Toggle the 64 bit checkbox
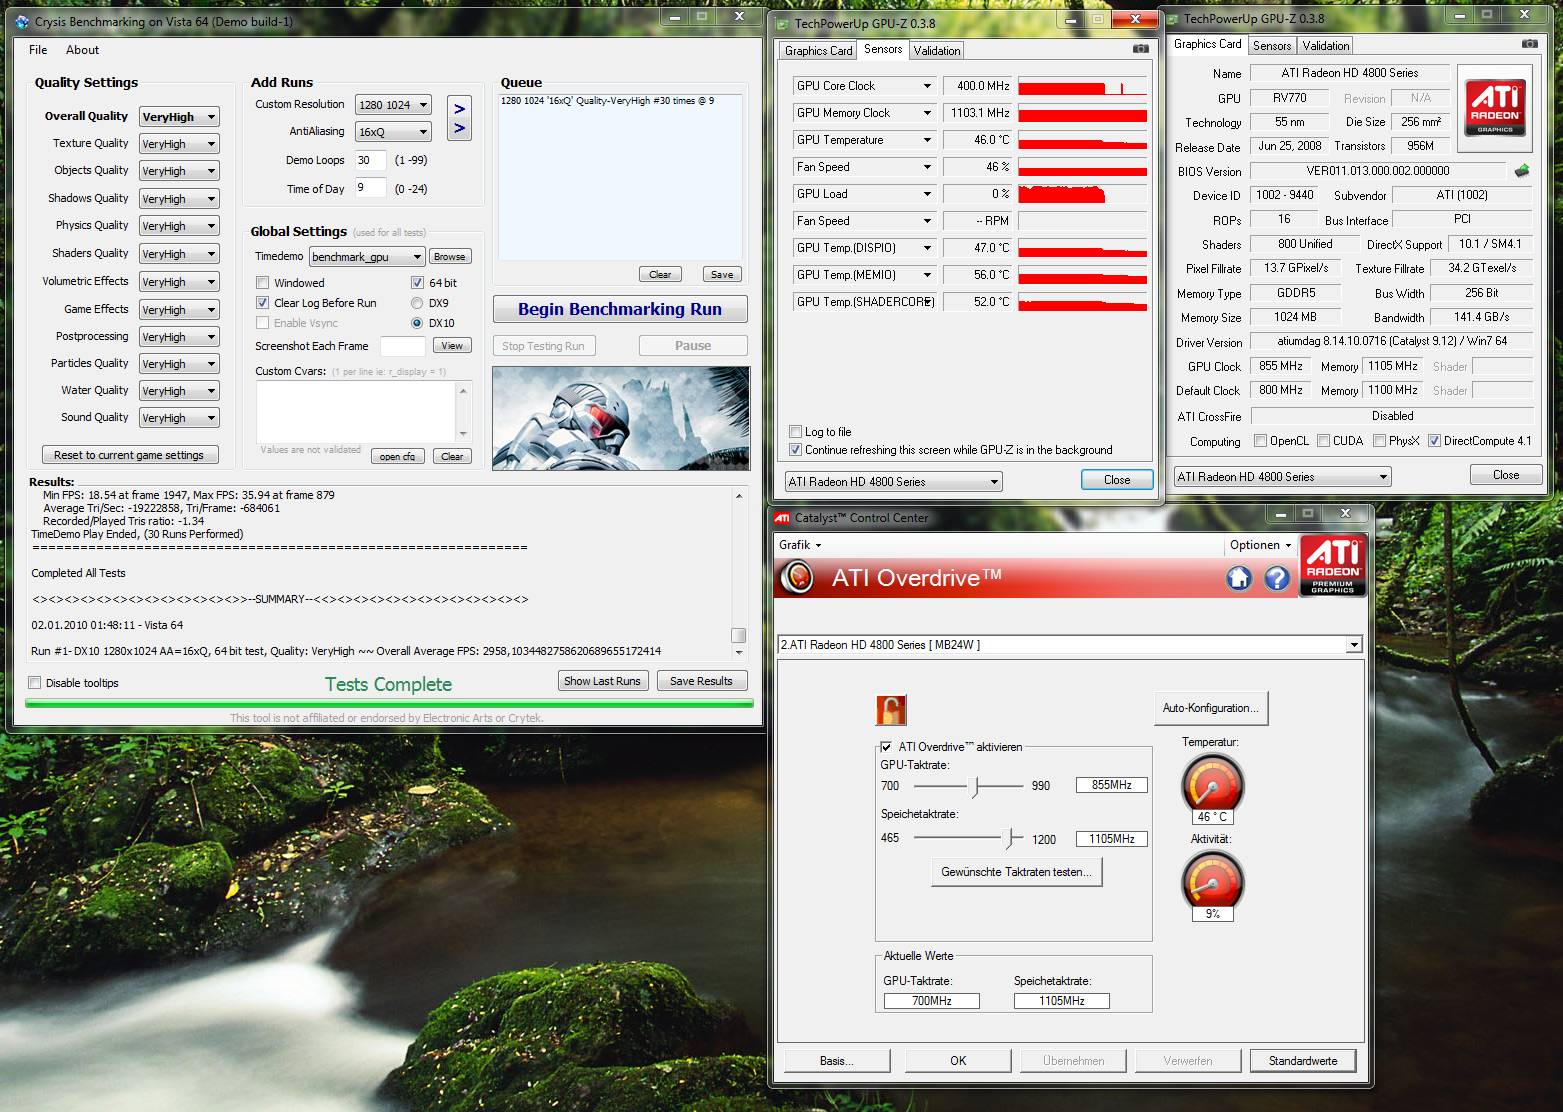The image size is (1563, 1112). [417, 283]
